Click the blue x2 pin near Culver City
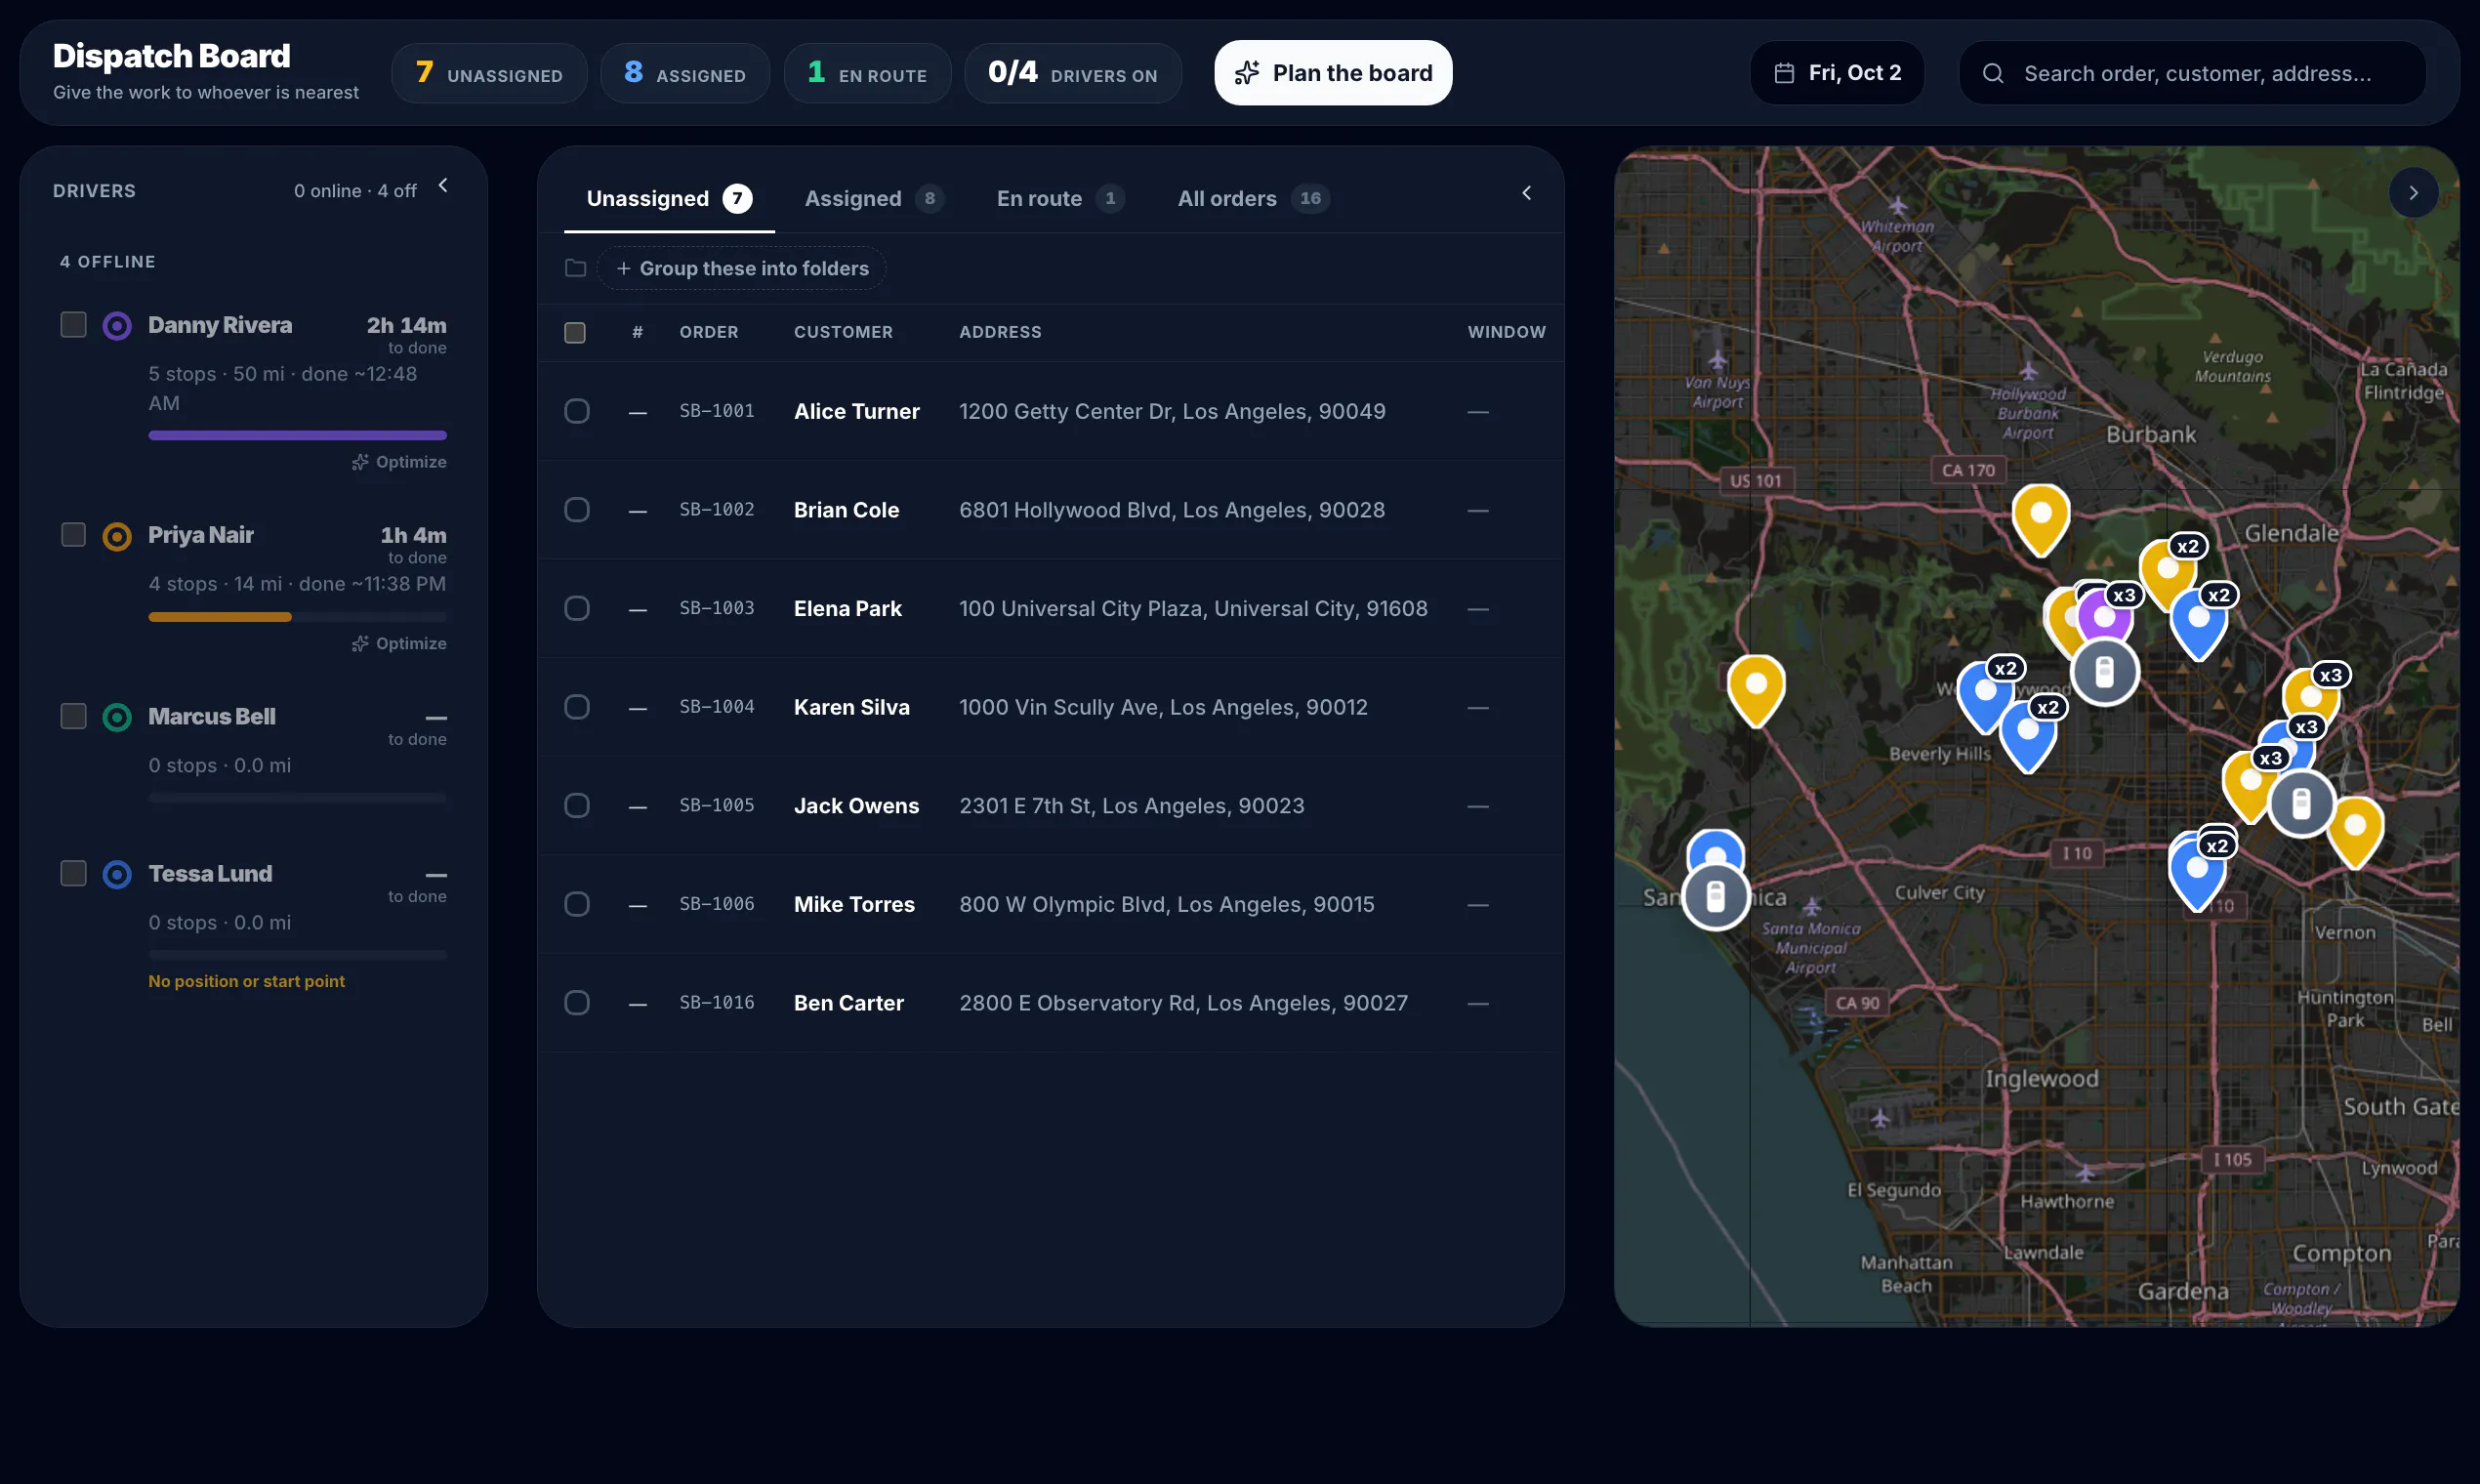 pyautogui.click(x=2196, y=872)
